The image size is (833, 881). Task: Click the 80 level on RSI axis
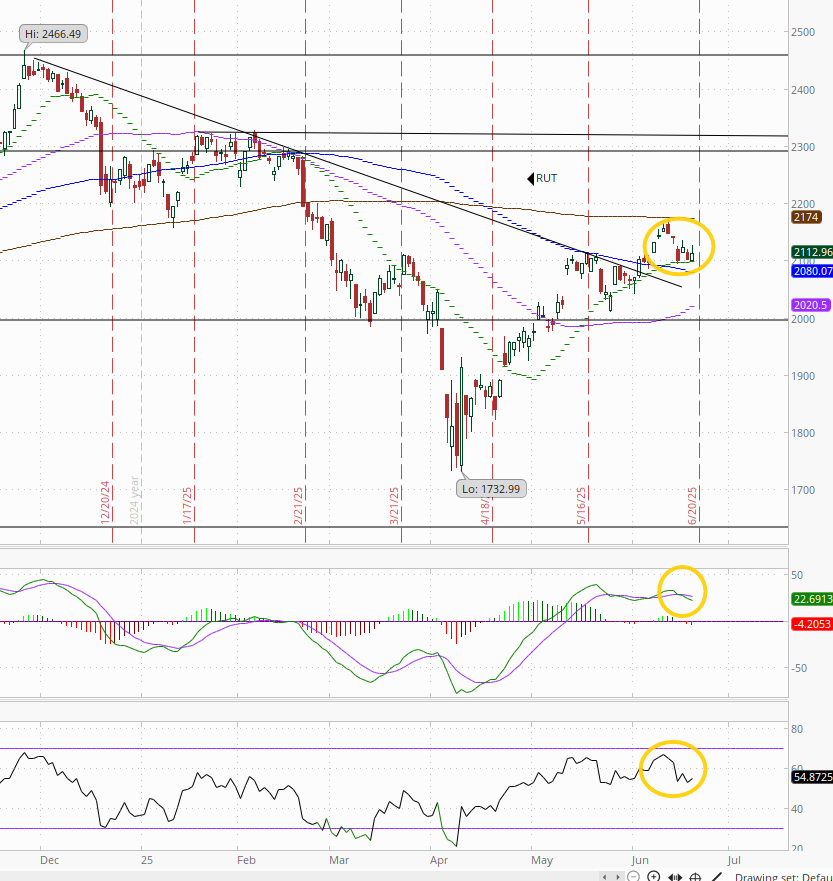click(797, 729)
